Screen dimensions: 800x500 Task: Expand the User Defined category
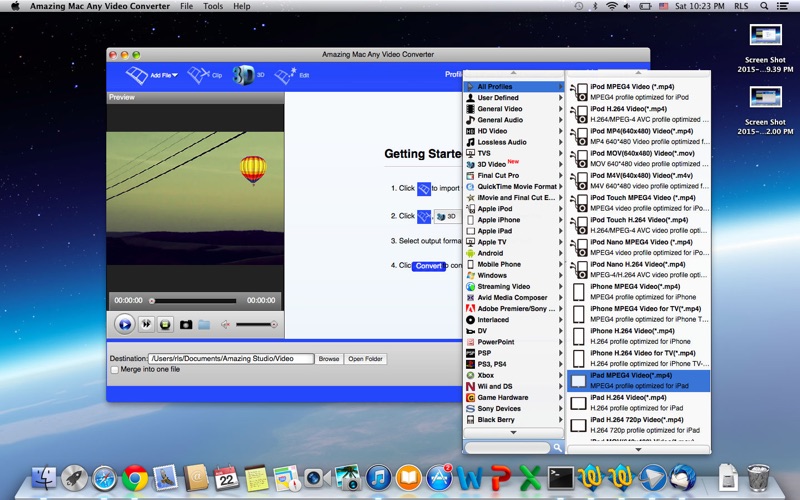click(514, 98)
